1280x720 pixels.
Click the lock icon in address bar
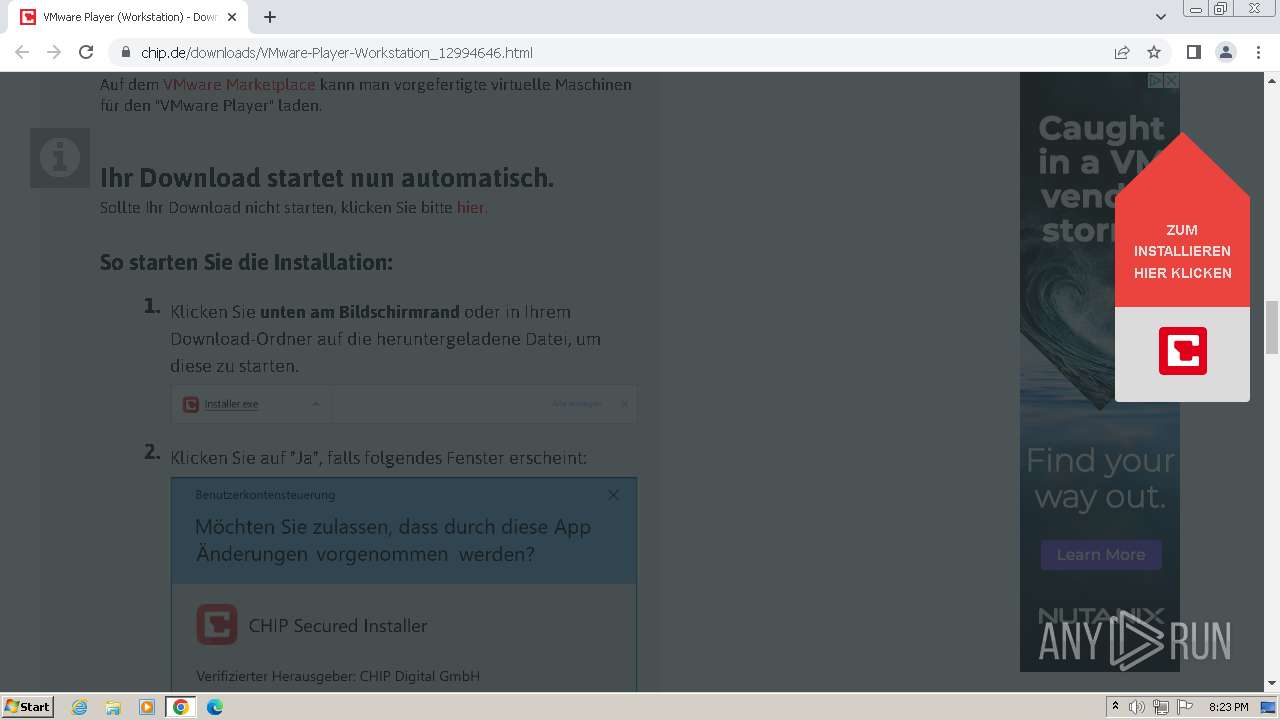coord(125,53)
